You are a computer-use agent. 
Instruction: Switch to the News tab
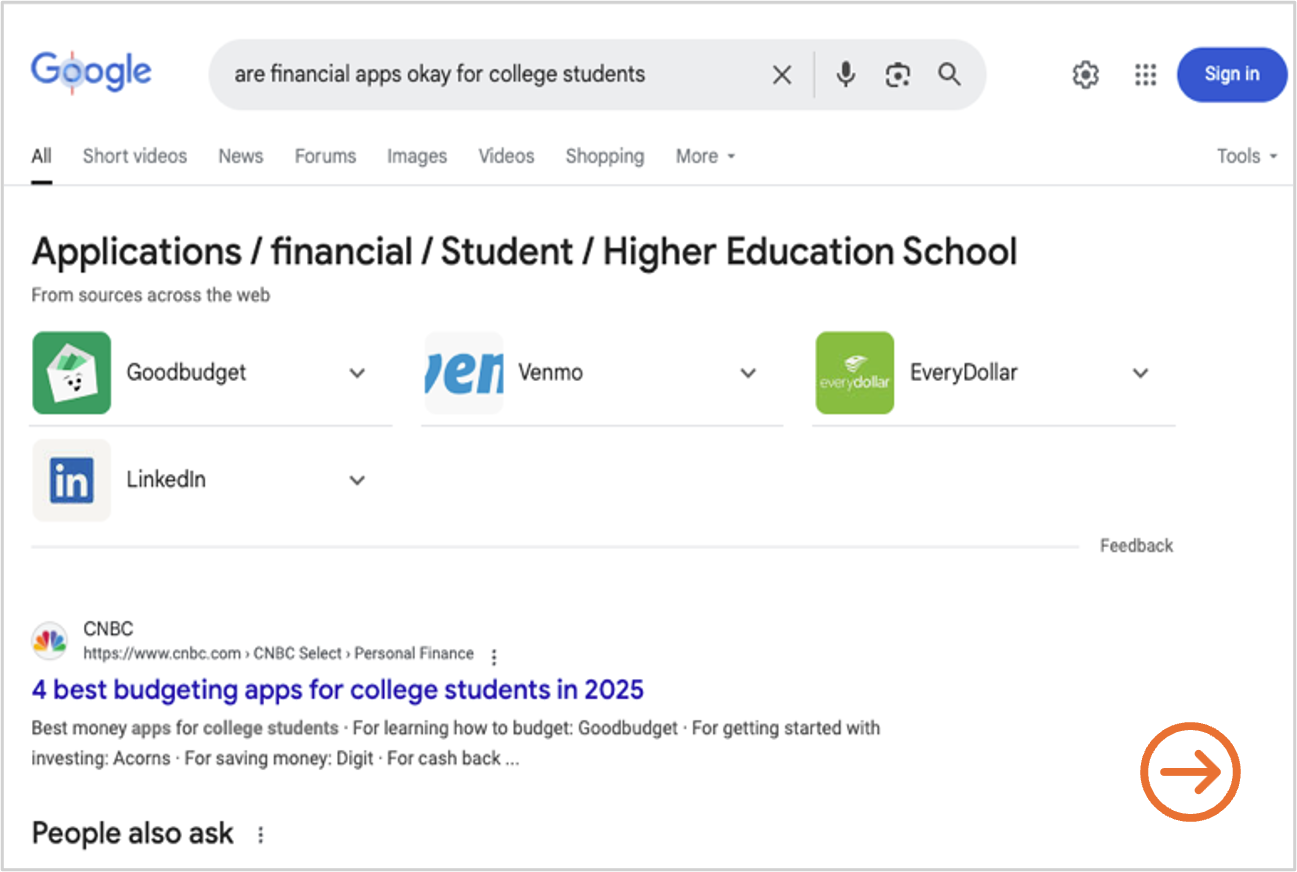point(241,156)
